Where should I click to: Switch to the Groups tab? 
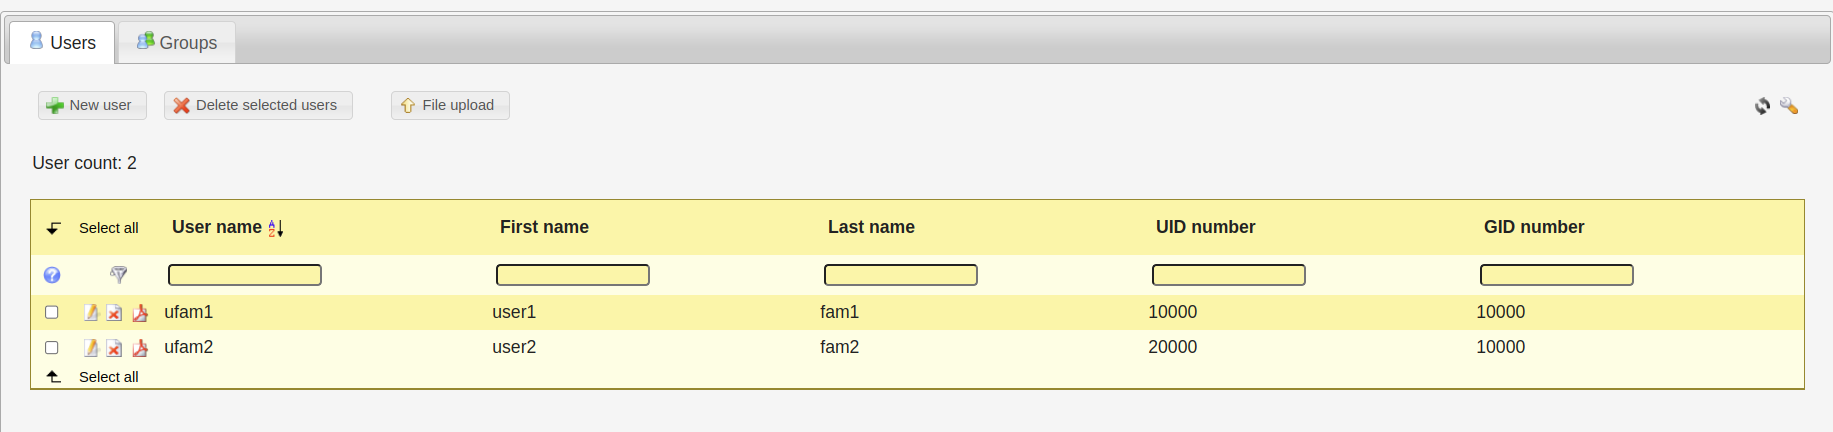point(177,42)
